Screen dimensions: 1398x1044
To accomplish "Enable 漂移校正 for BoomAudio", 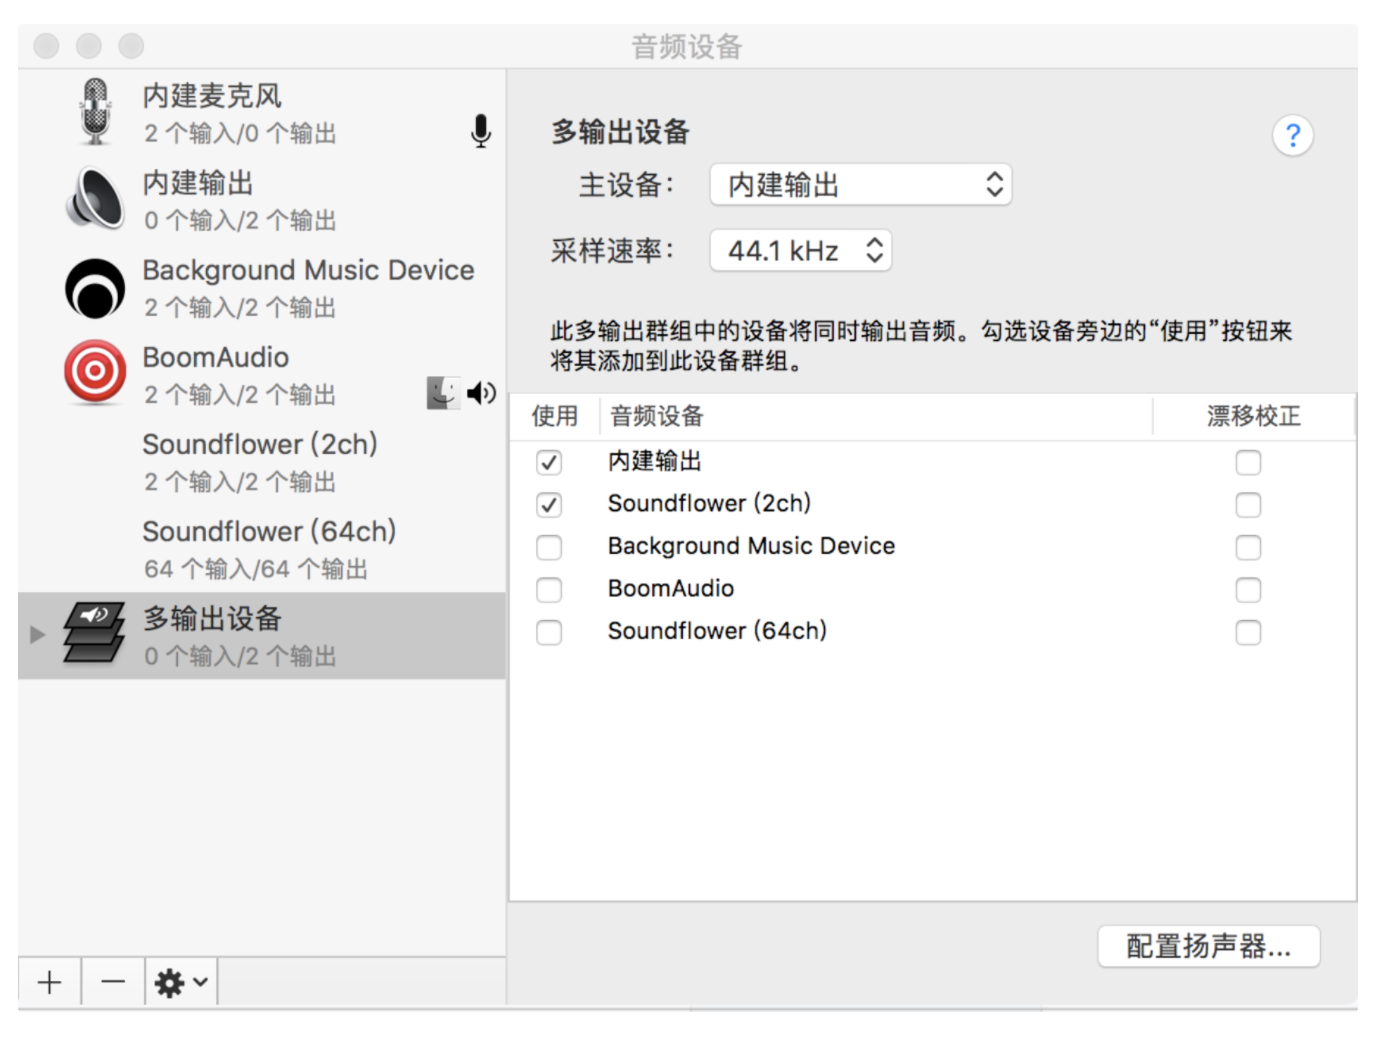I will 1248,589.
